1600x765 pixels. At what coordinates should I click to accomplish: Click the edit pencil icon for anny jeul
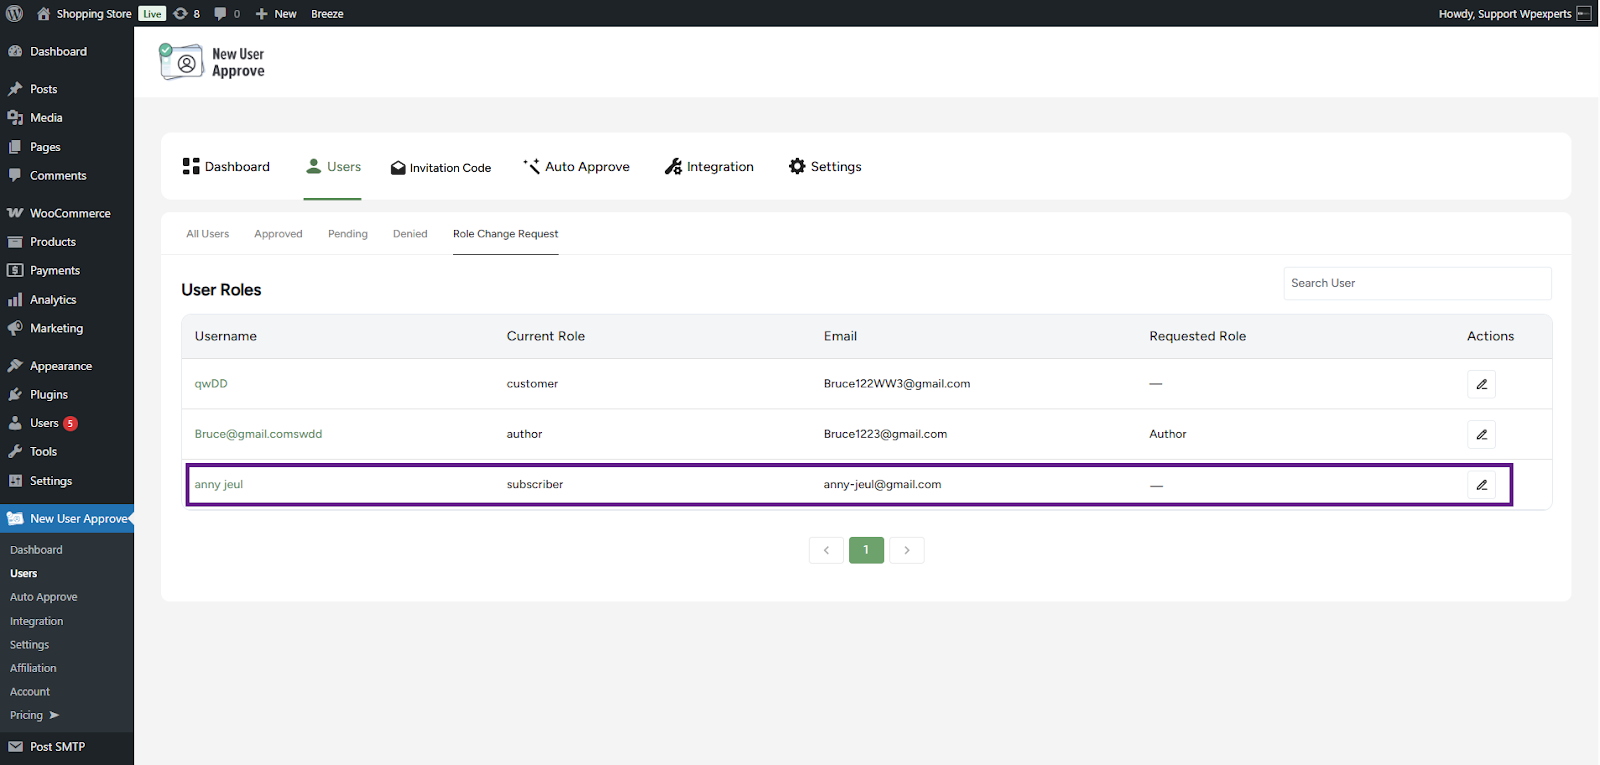[x=1481, y=485]
